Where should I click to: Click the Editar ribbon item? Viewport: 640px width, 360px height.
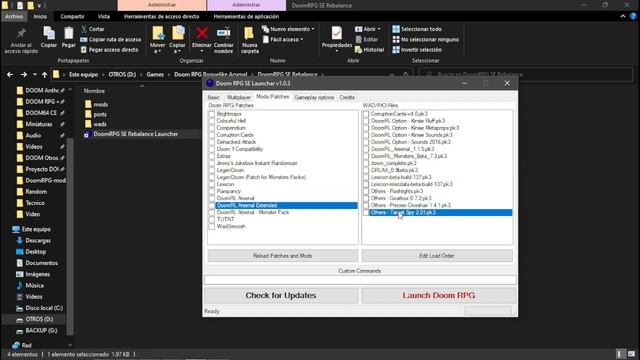367,40
